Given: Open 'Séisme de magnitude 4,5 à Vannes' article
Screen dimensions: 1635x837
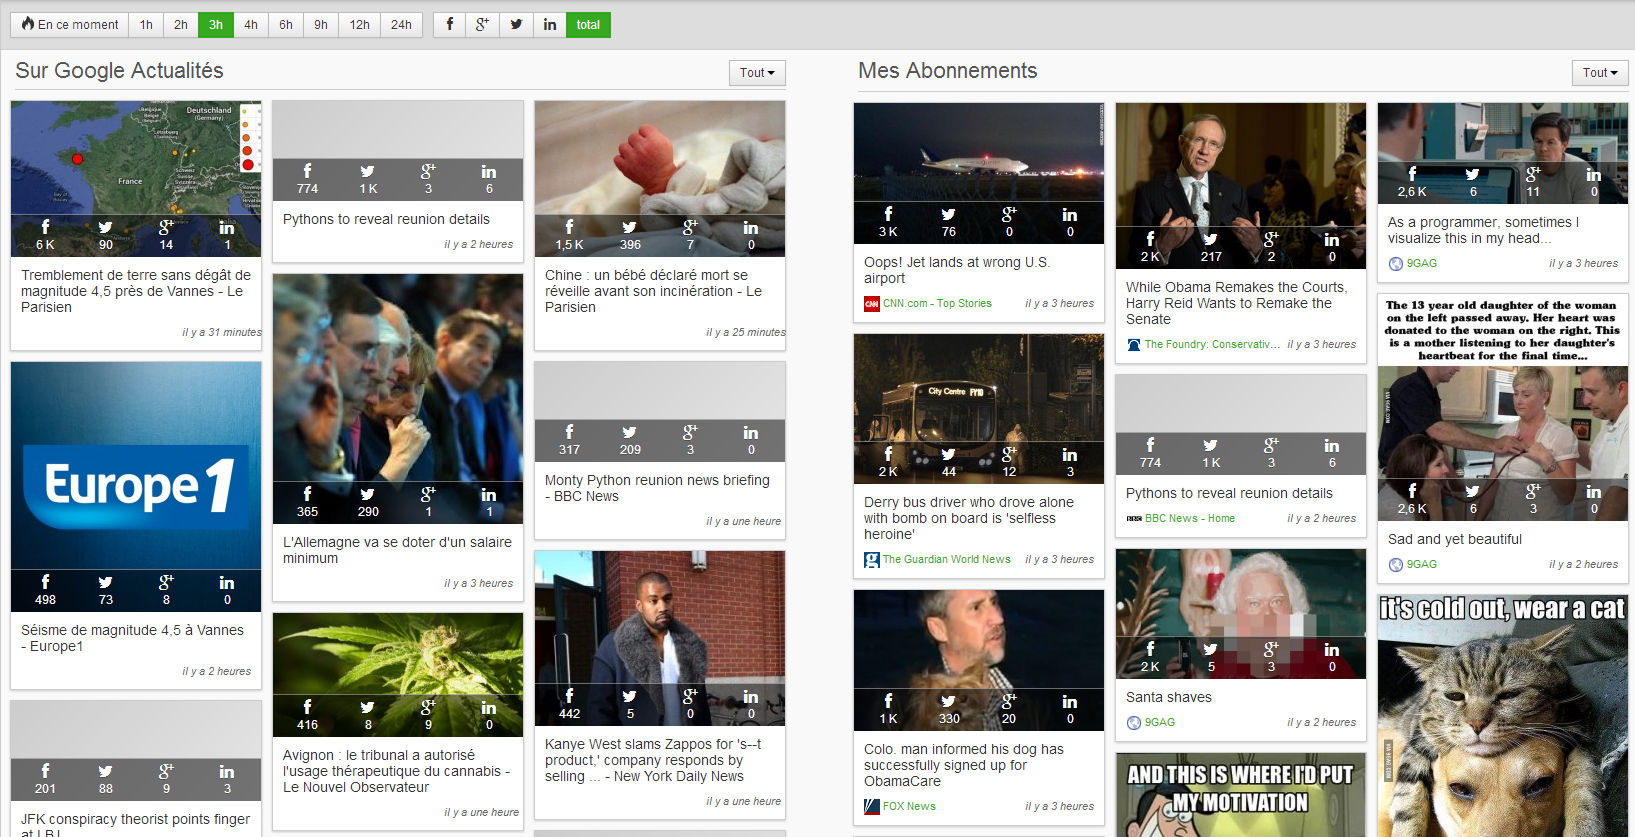Looking at the screenshot, I should coord(132,638).
